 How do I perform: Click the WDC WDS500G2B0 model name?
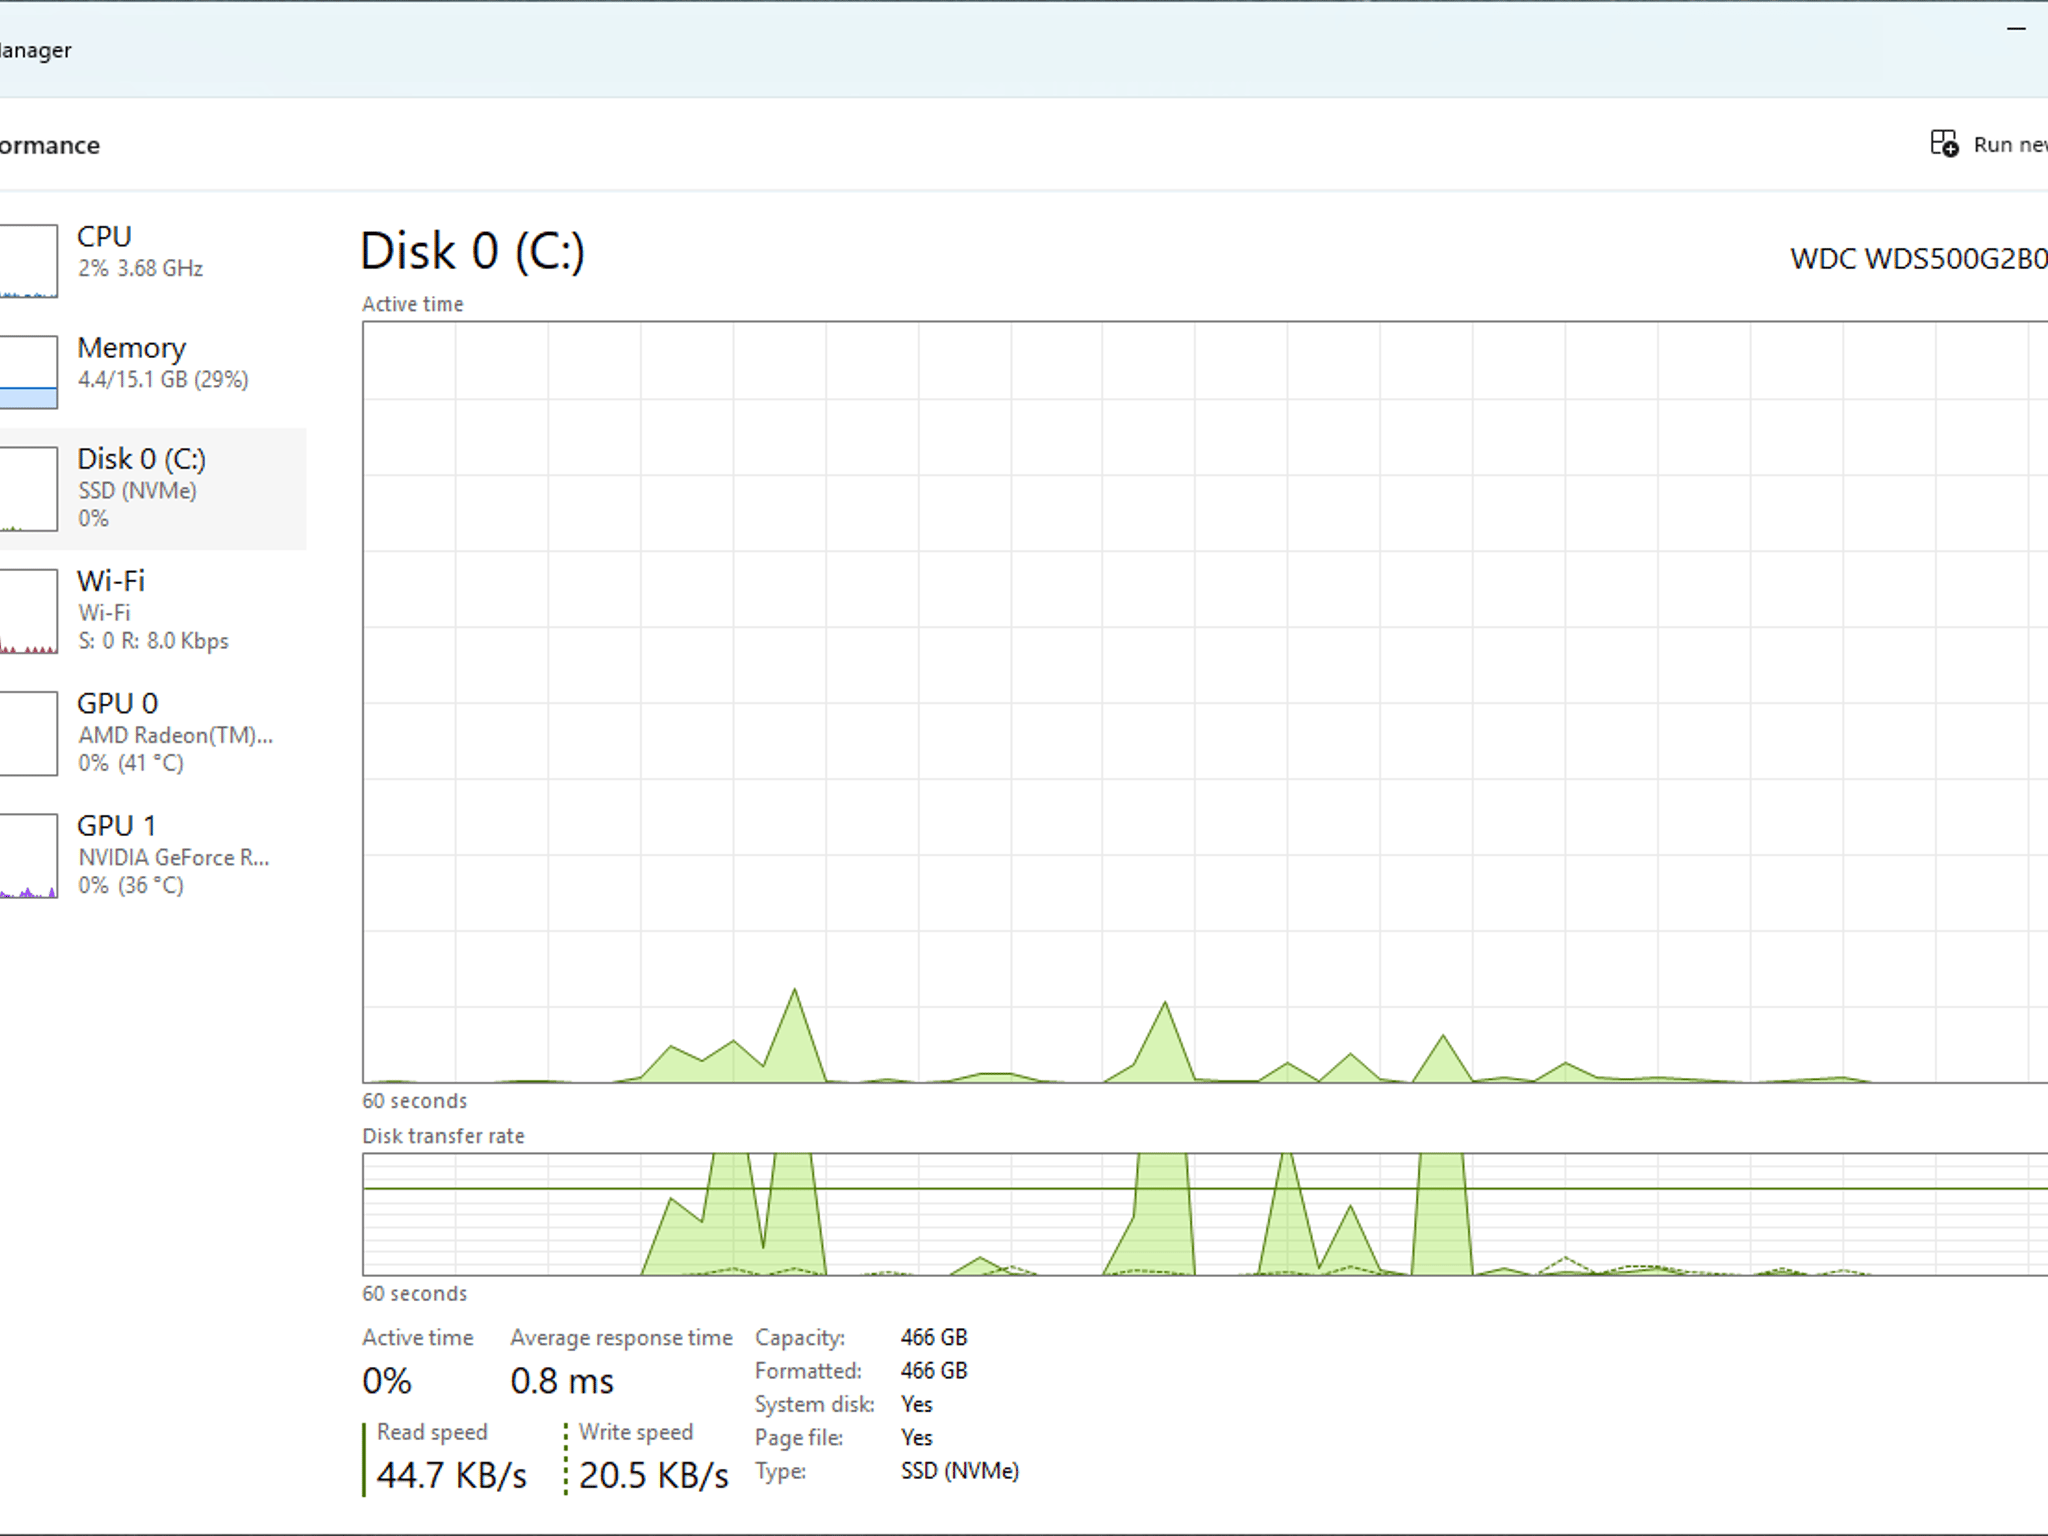tap(1918, 259)
